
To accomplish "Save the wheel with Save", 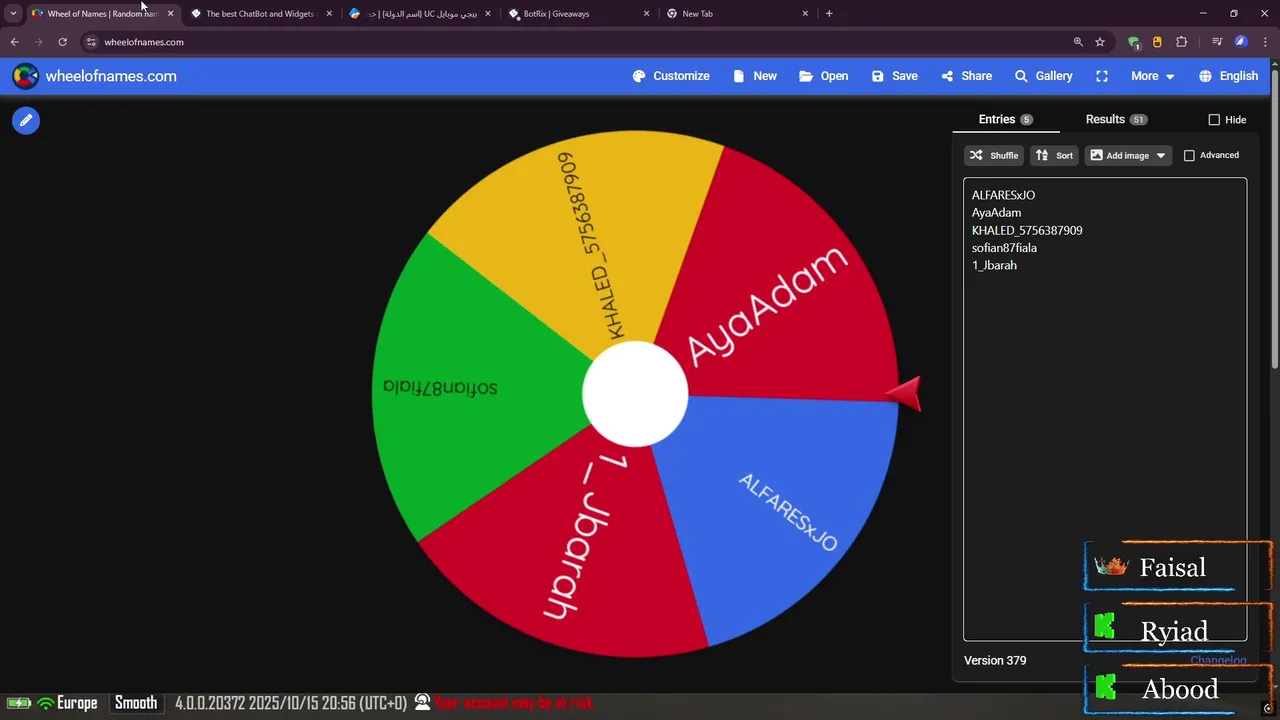I will coord(894,76).
